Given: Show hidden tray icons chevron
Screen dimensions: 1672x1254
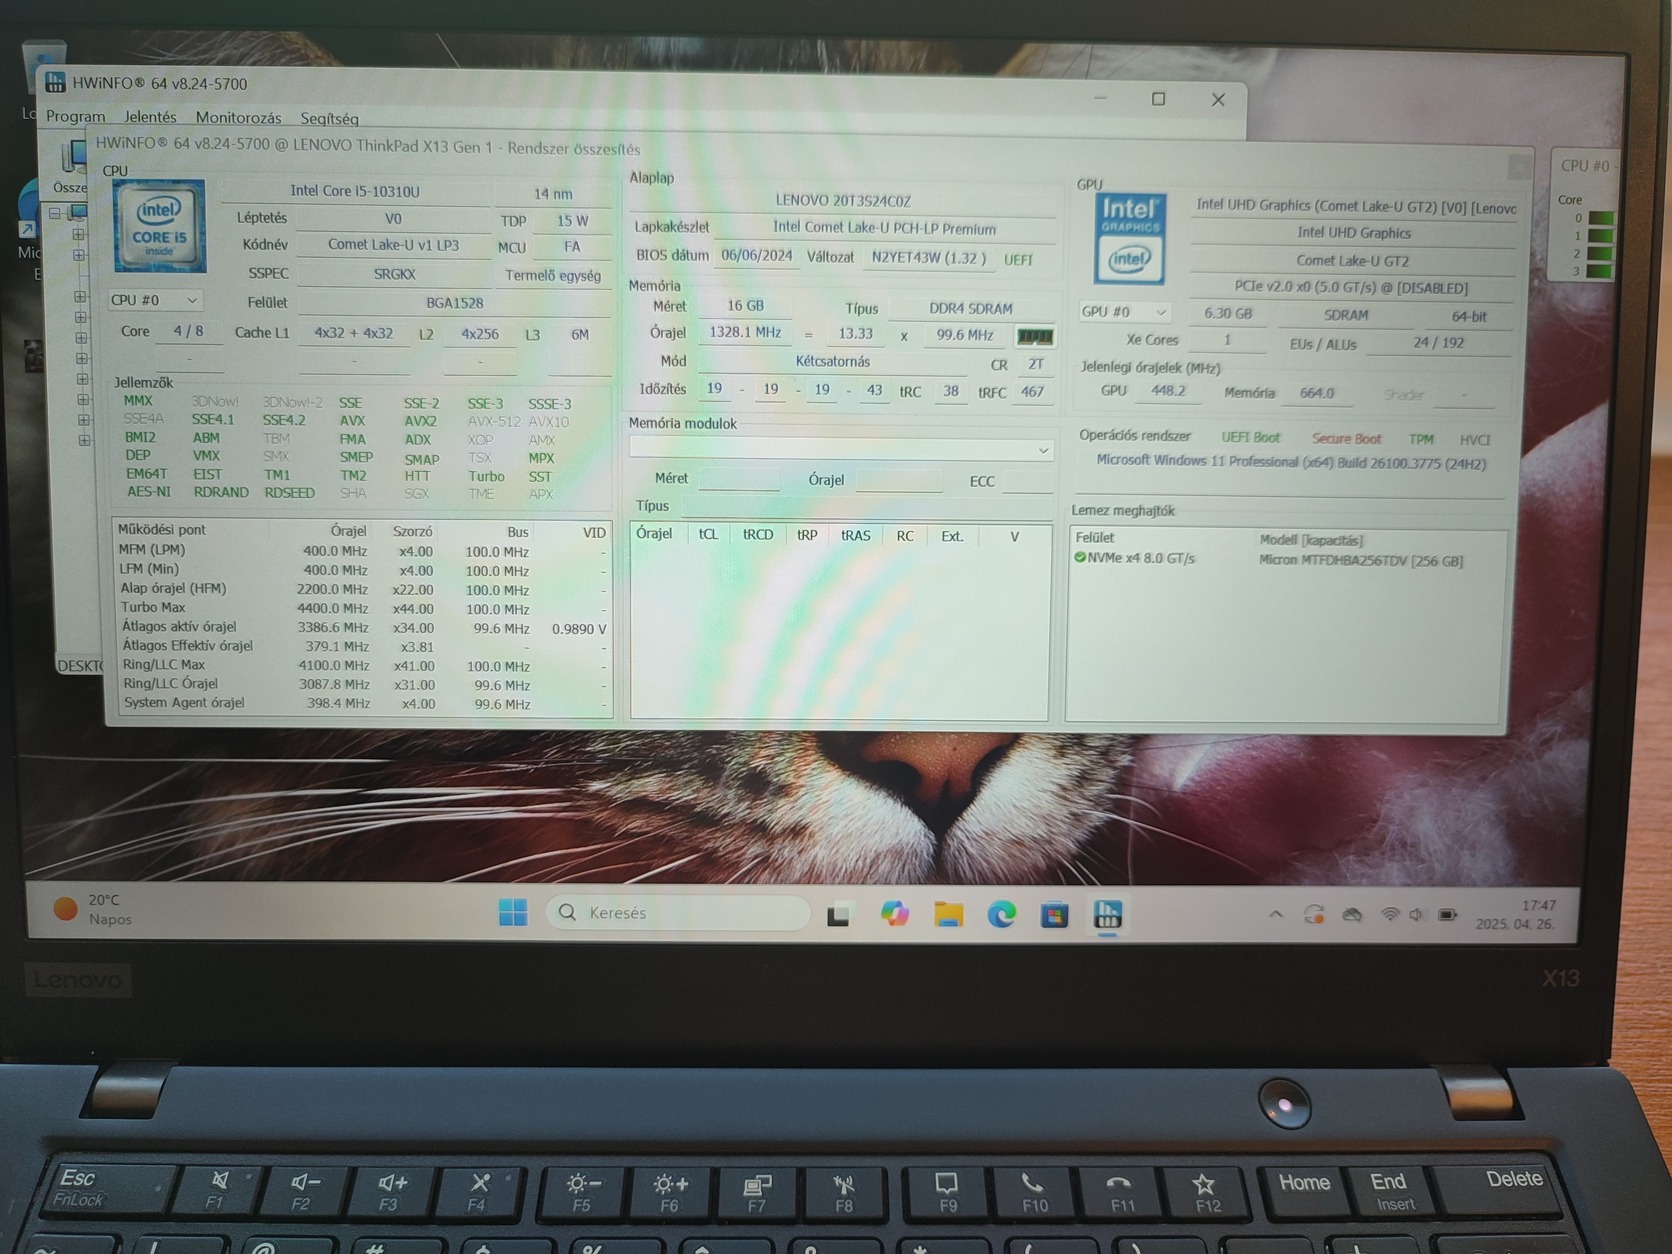Looking at the screenshot, I should (x=1276, y=914).
